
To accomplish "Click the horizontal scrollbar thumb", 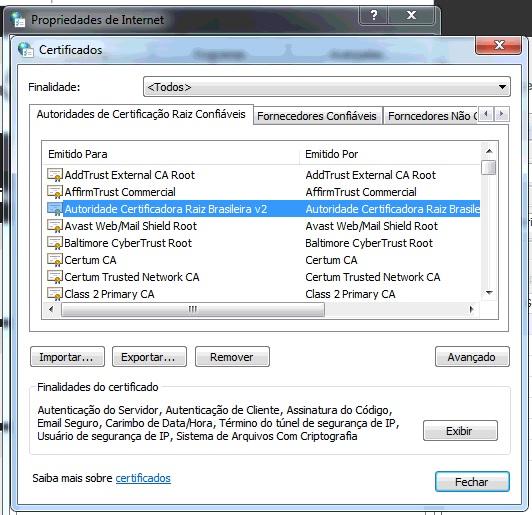I will pyautogui.click(x=193, y=309).
